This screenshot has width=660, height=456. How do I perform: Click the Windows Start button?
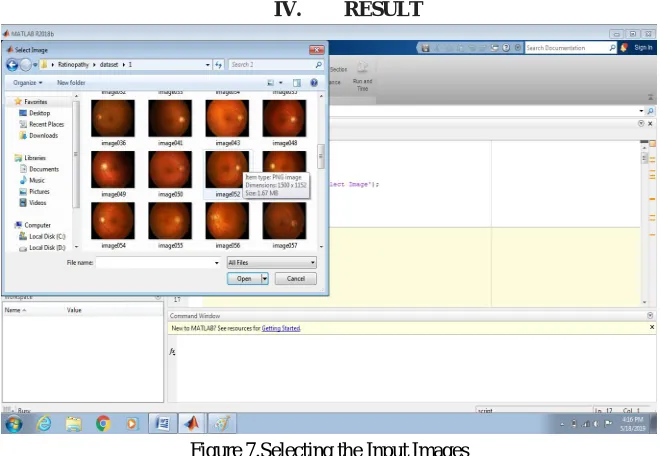coord(13,424)
